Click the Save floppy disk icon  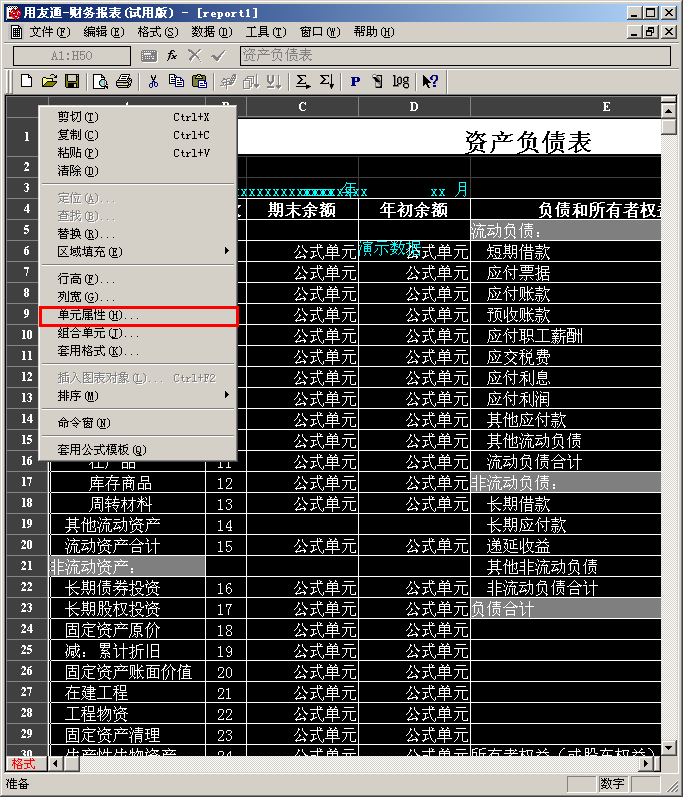(72, 81)
